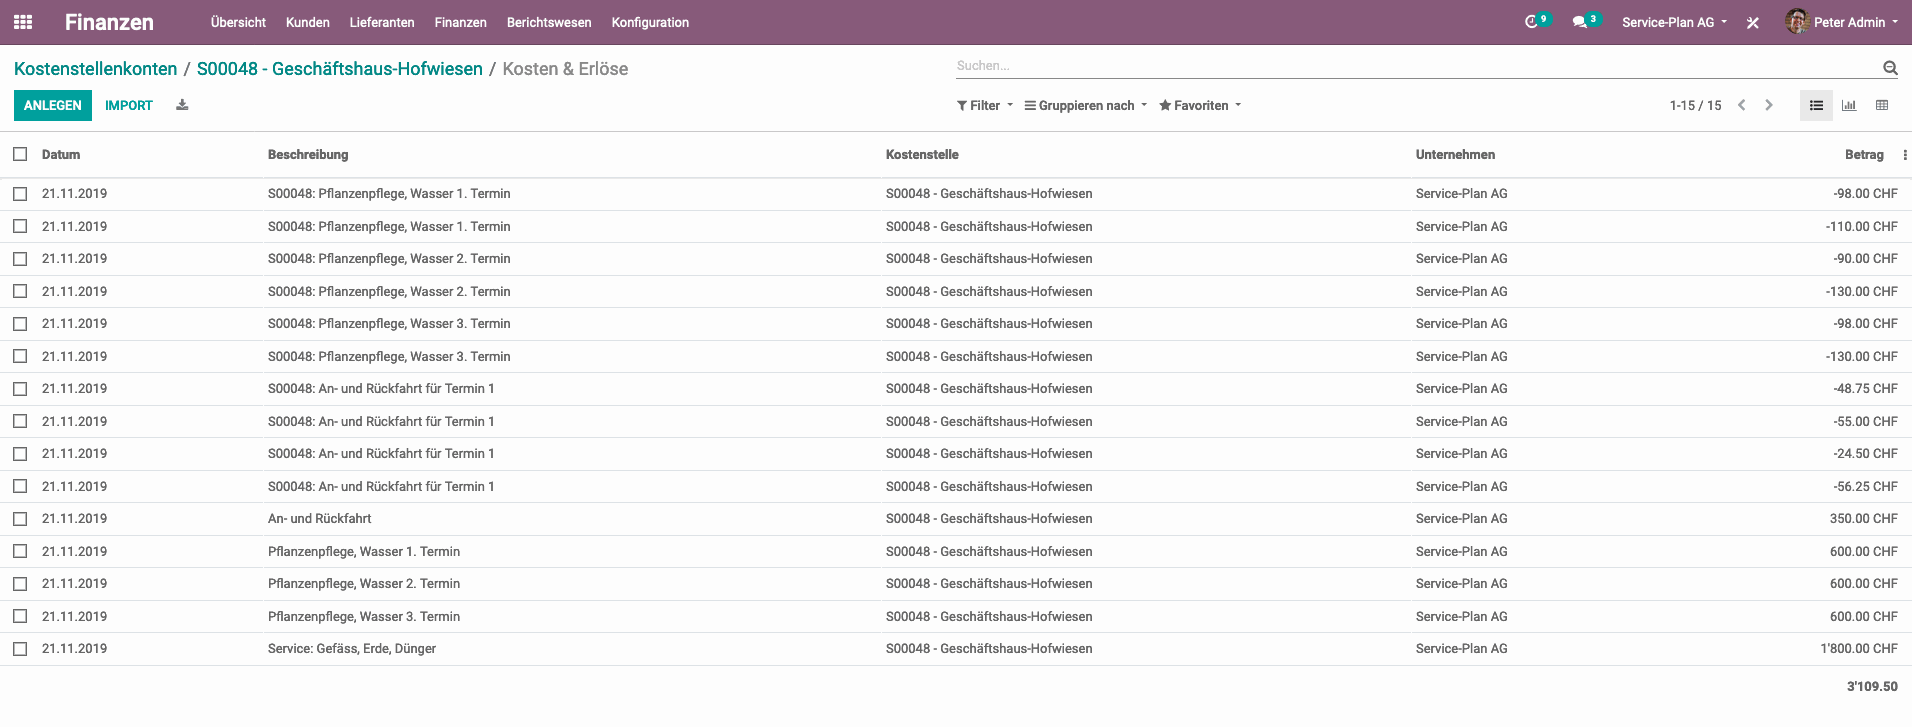
Task: Open the Berichtswesen menu
Action: coord(549,22)
